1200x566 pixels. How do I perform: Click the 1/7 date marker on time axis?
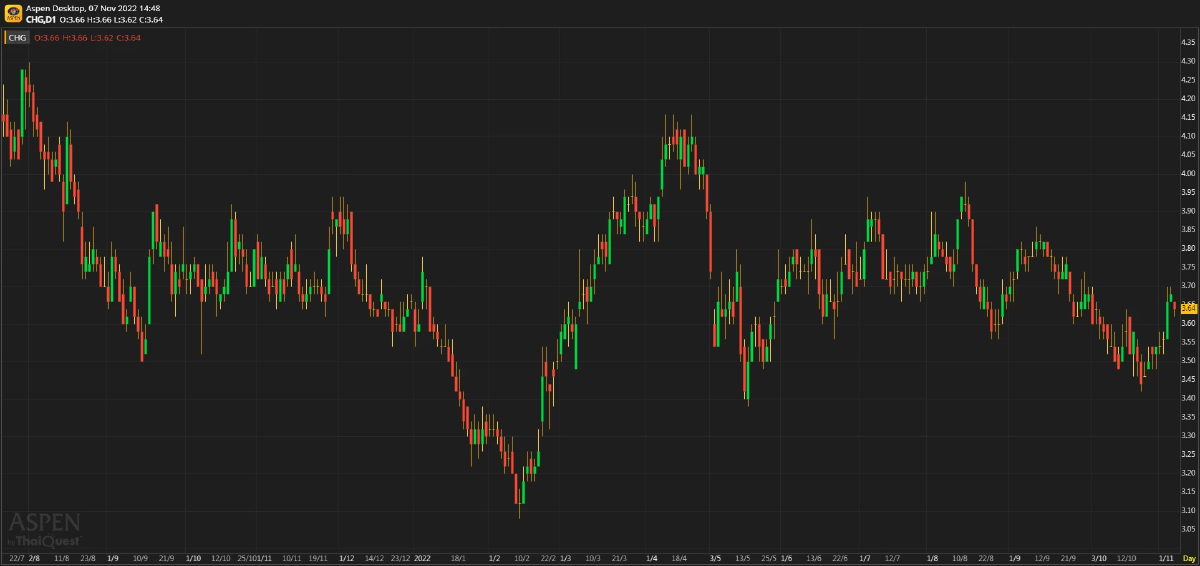(864, 558)
